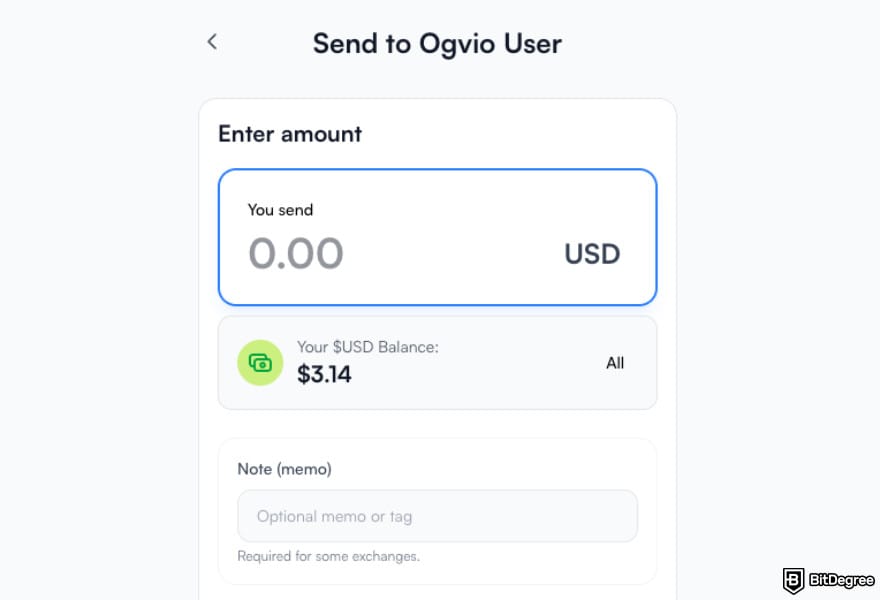880x600 pixels.
Task: Select the USD label beside the amount
Action: point(592,254)
